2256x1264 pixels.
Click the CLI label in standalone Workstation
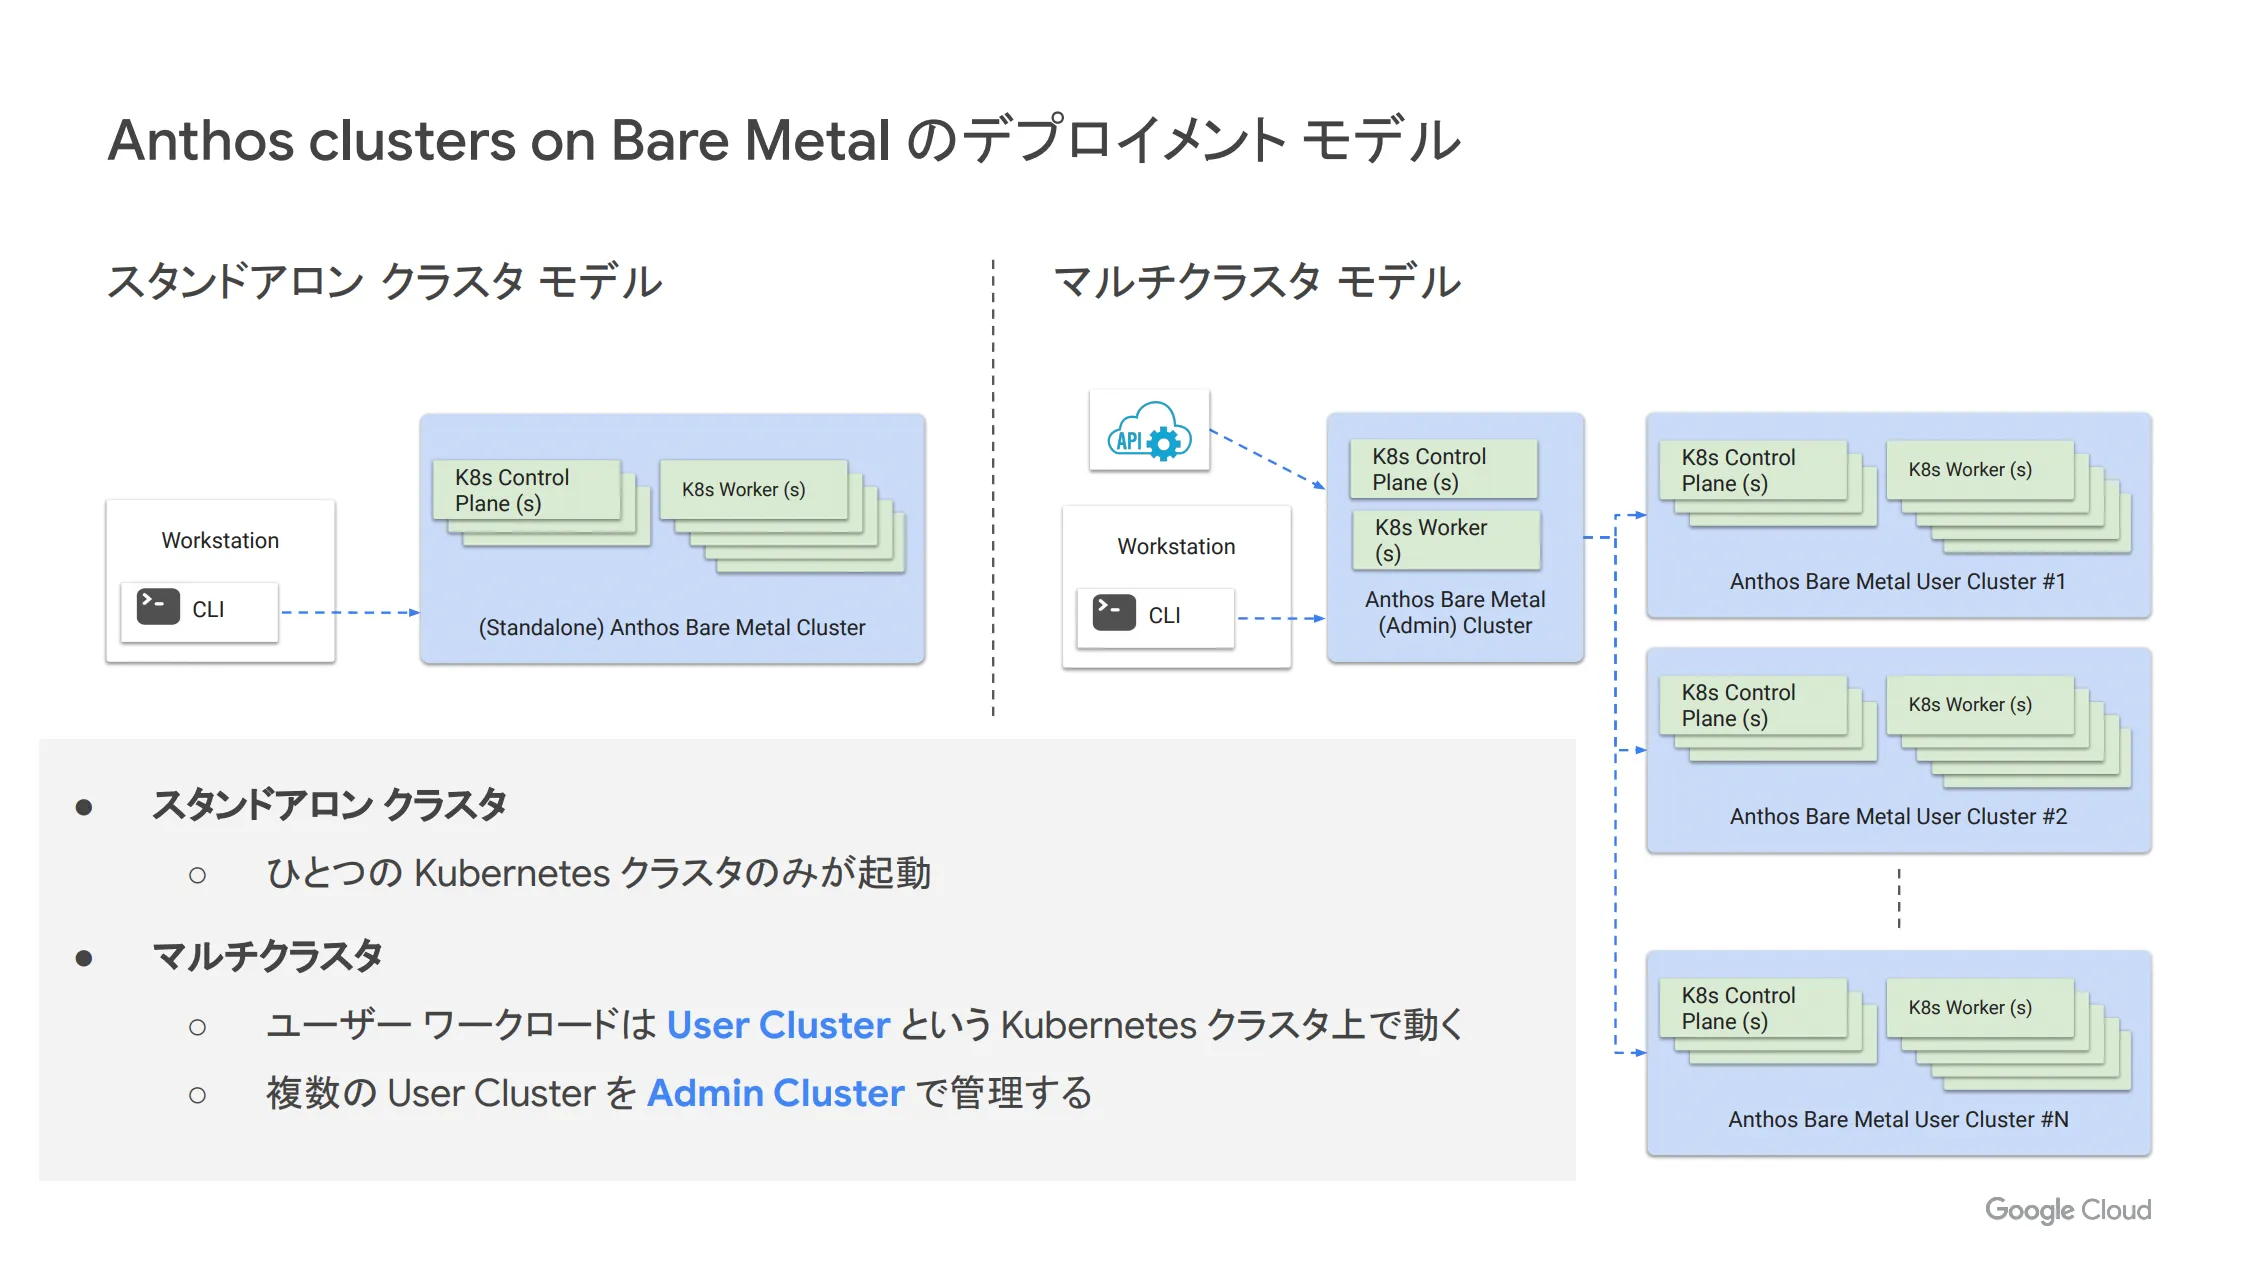point(208,609)
